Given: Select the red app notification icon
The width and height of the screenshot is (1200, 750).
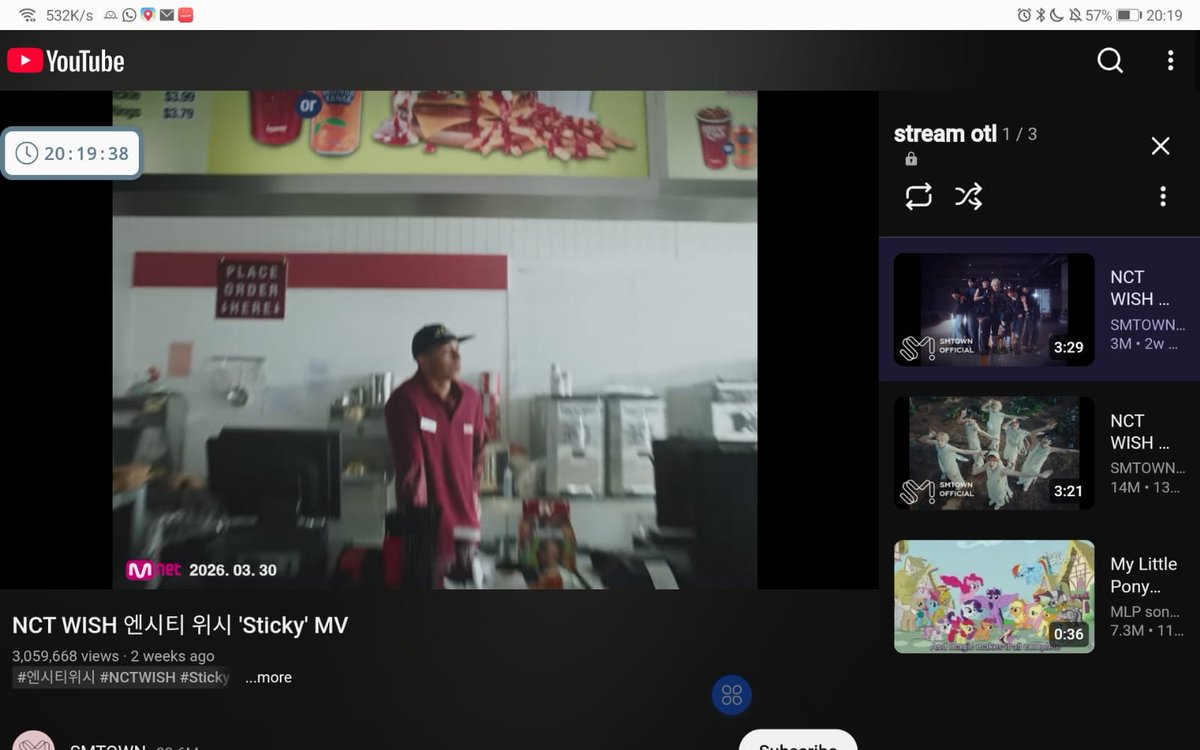Looking at the screenshot, I should 186,15.
